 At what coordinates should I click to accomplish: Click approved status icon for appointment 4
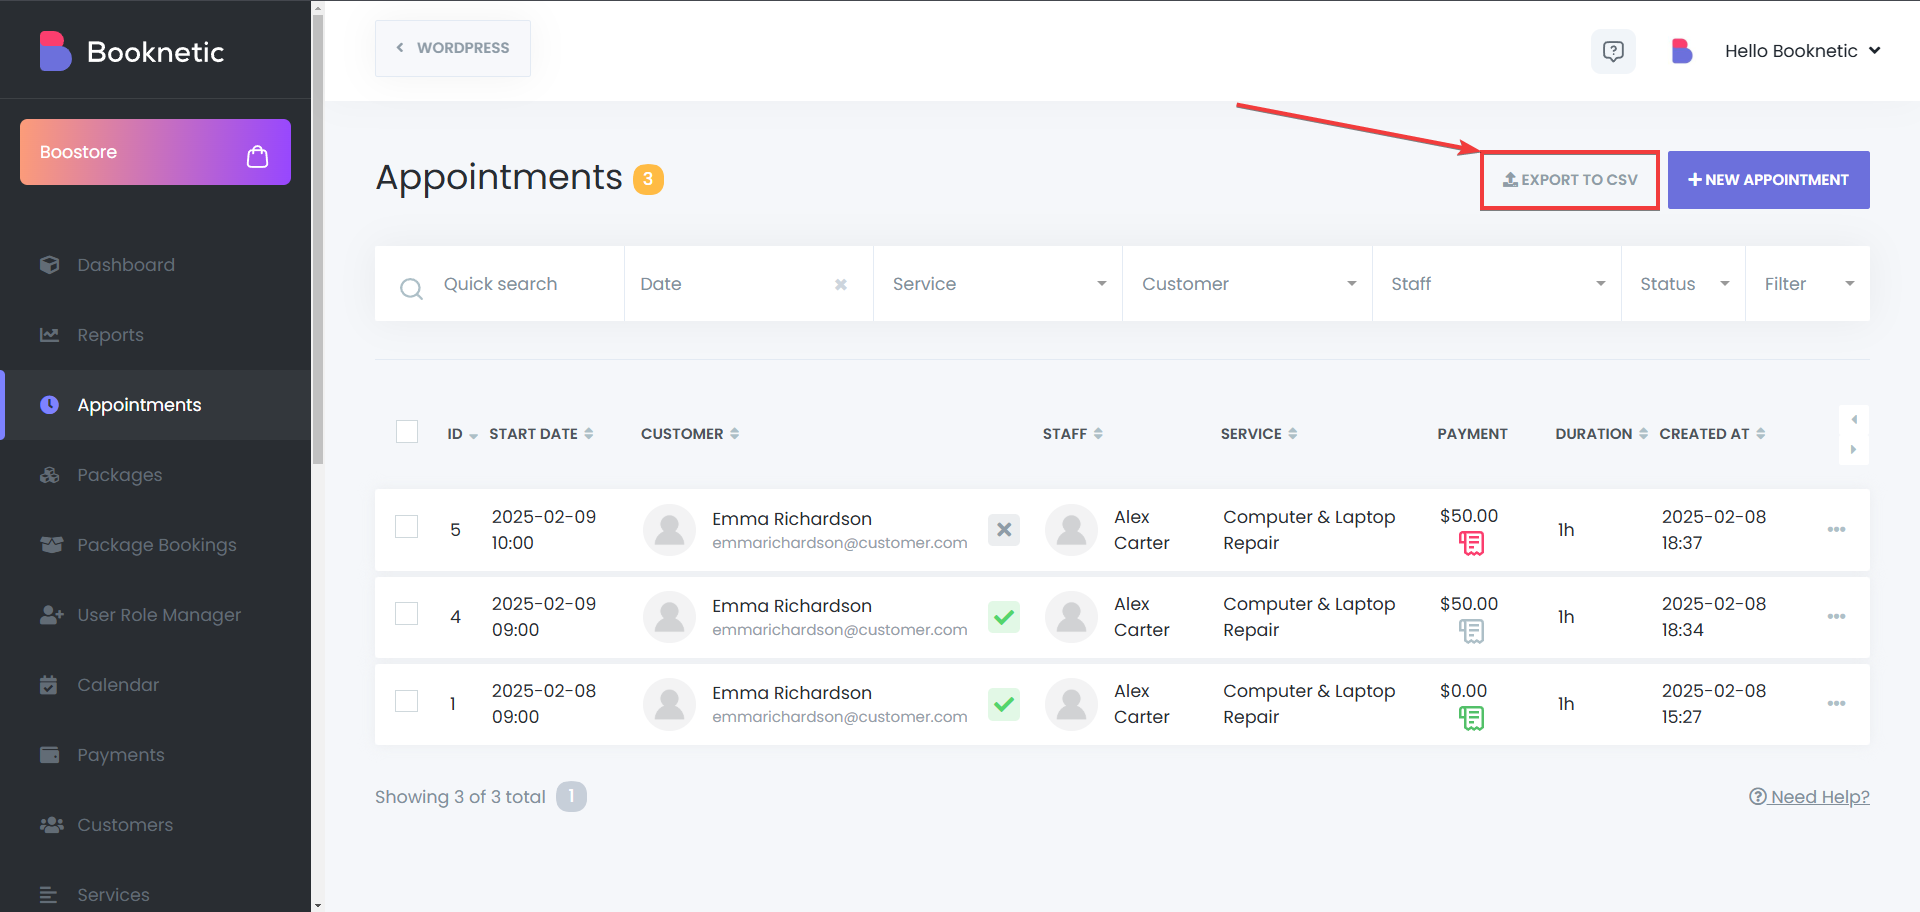[x=1004, y=617]
